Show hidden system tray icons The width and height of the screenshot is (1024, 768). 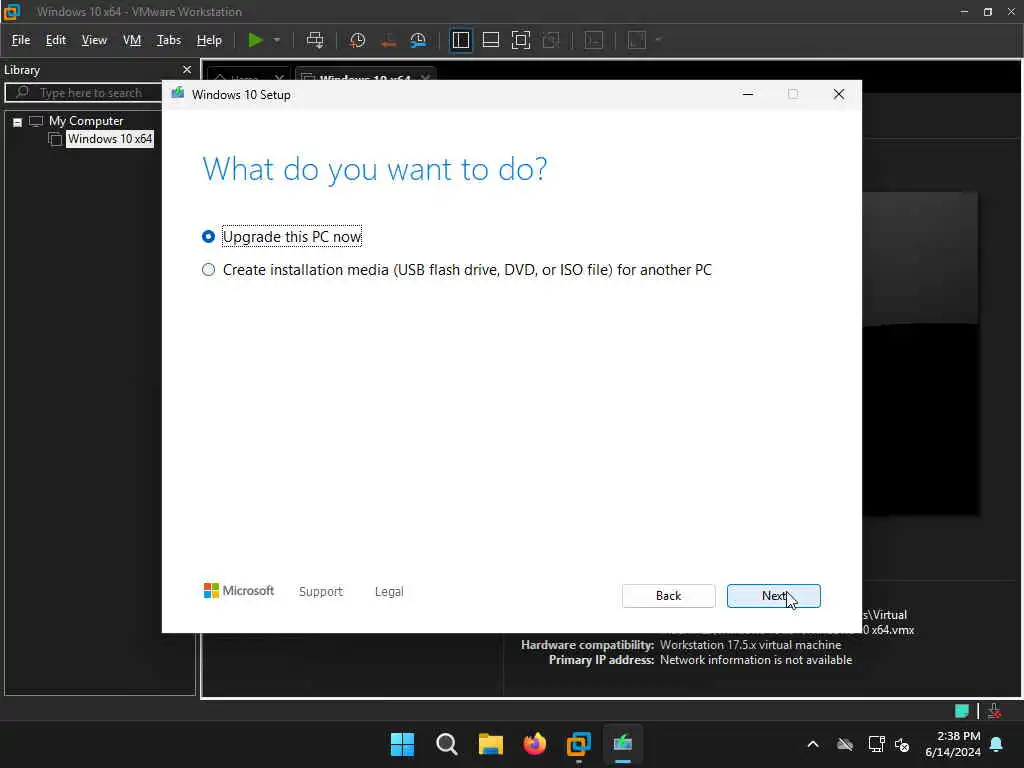813,744
